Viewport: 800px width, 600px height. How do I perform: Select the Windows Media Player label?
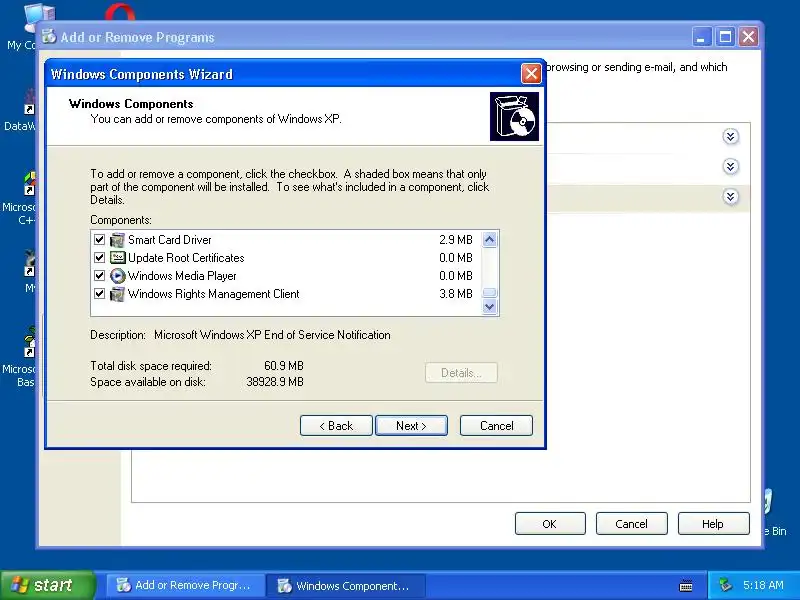tap(182, 276)
